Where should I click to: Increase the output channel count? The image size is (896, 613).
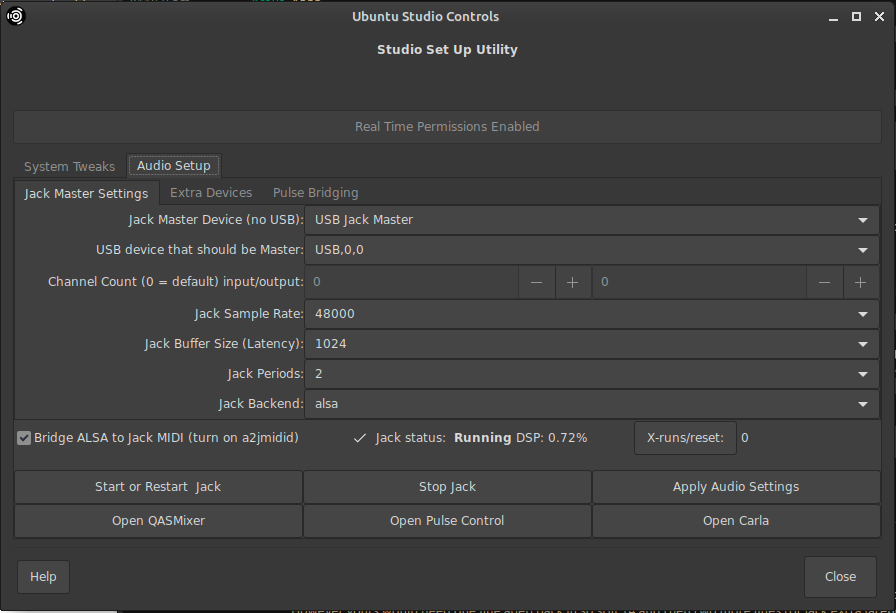pyautogui.click(x=861, y=282)
